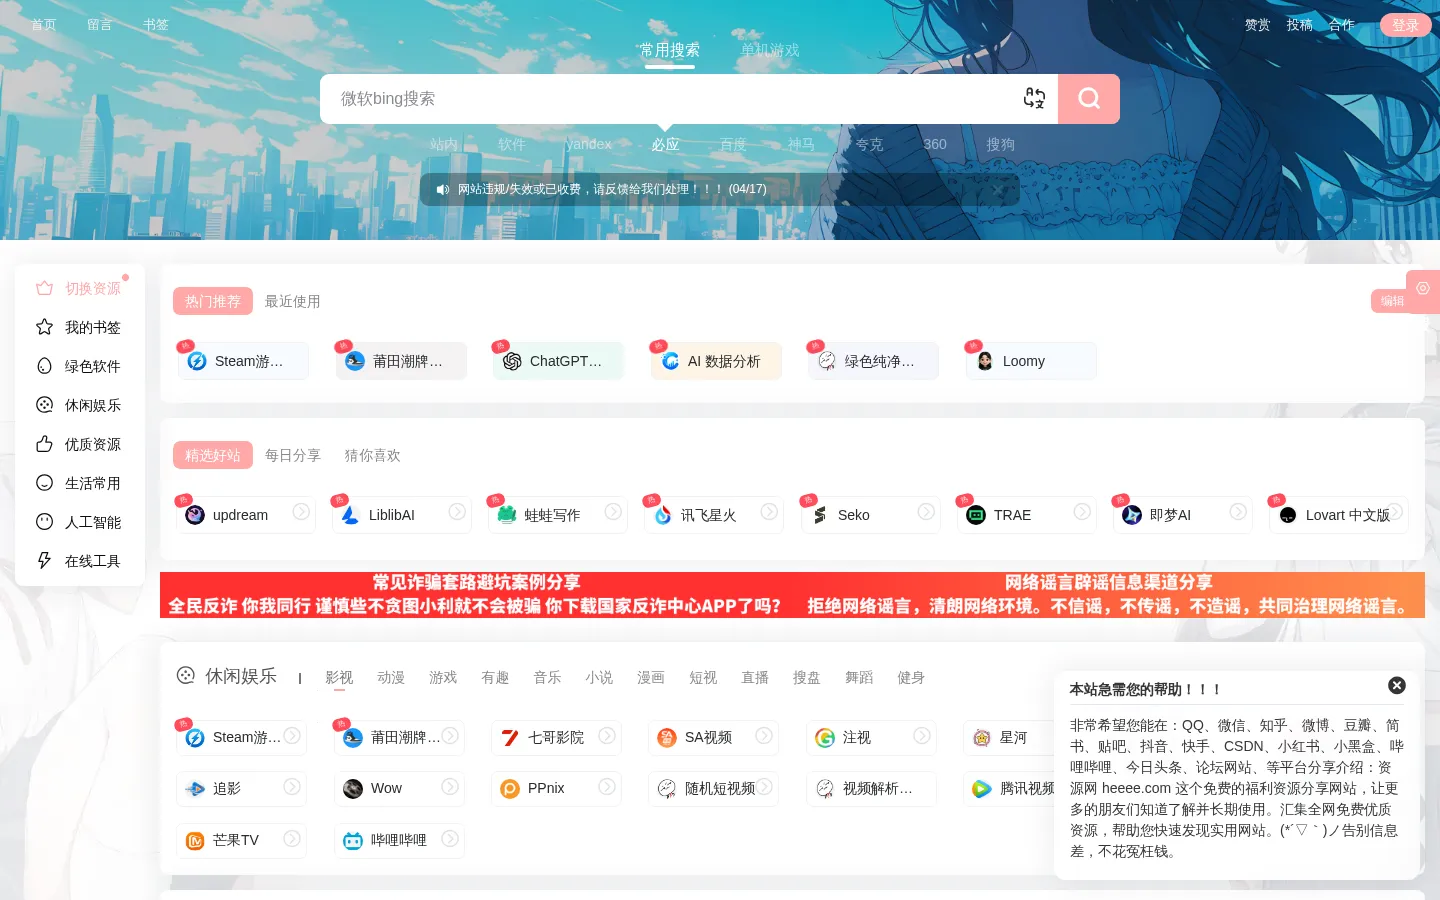Open AI 数据分析 recommendation card

[x=716, y=361]
